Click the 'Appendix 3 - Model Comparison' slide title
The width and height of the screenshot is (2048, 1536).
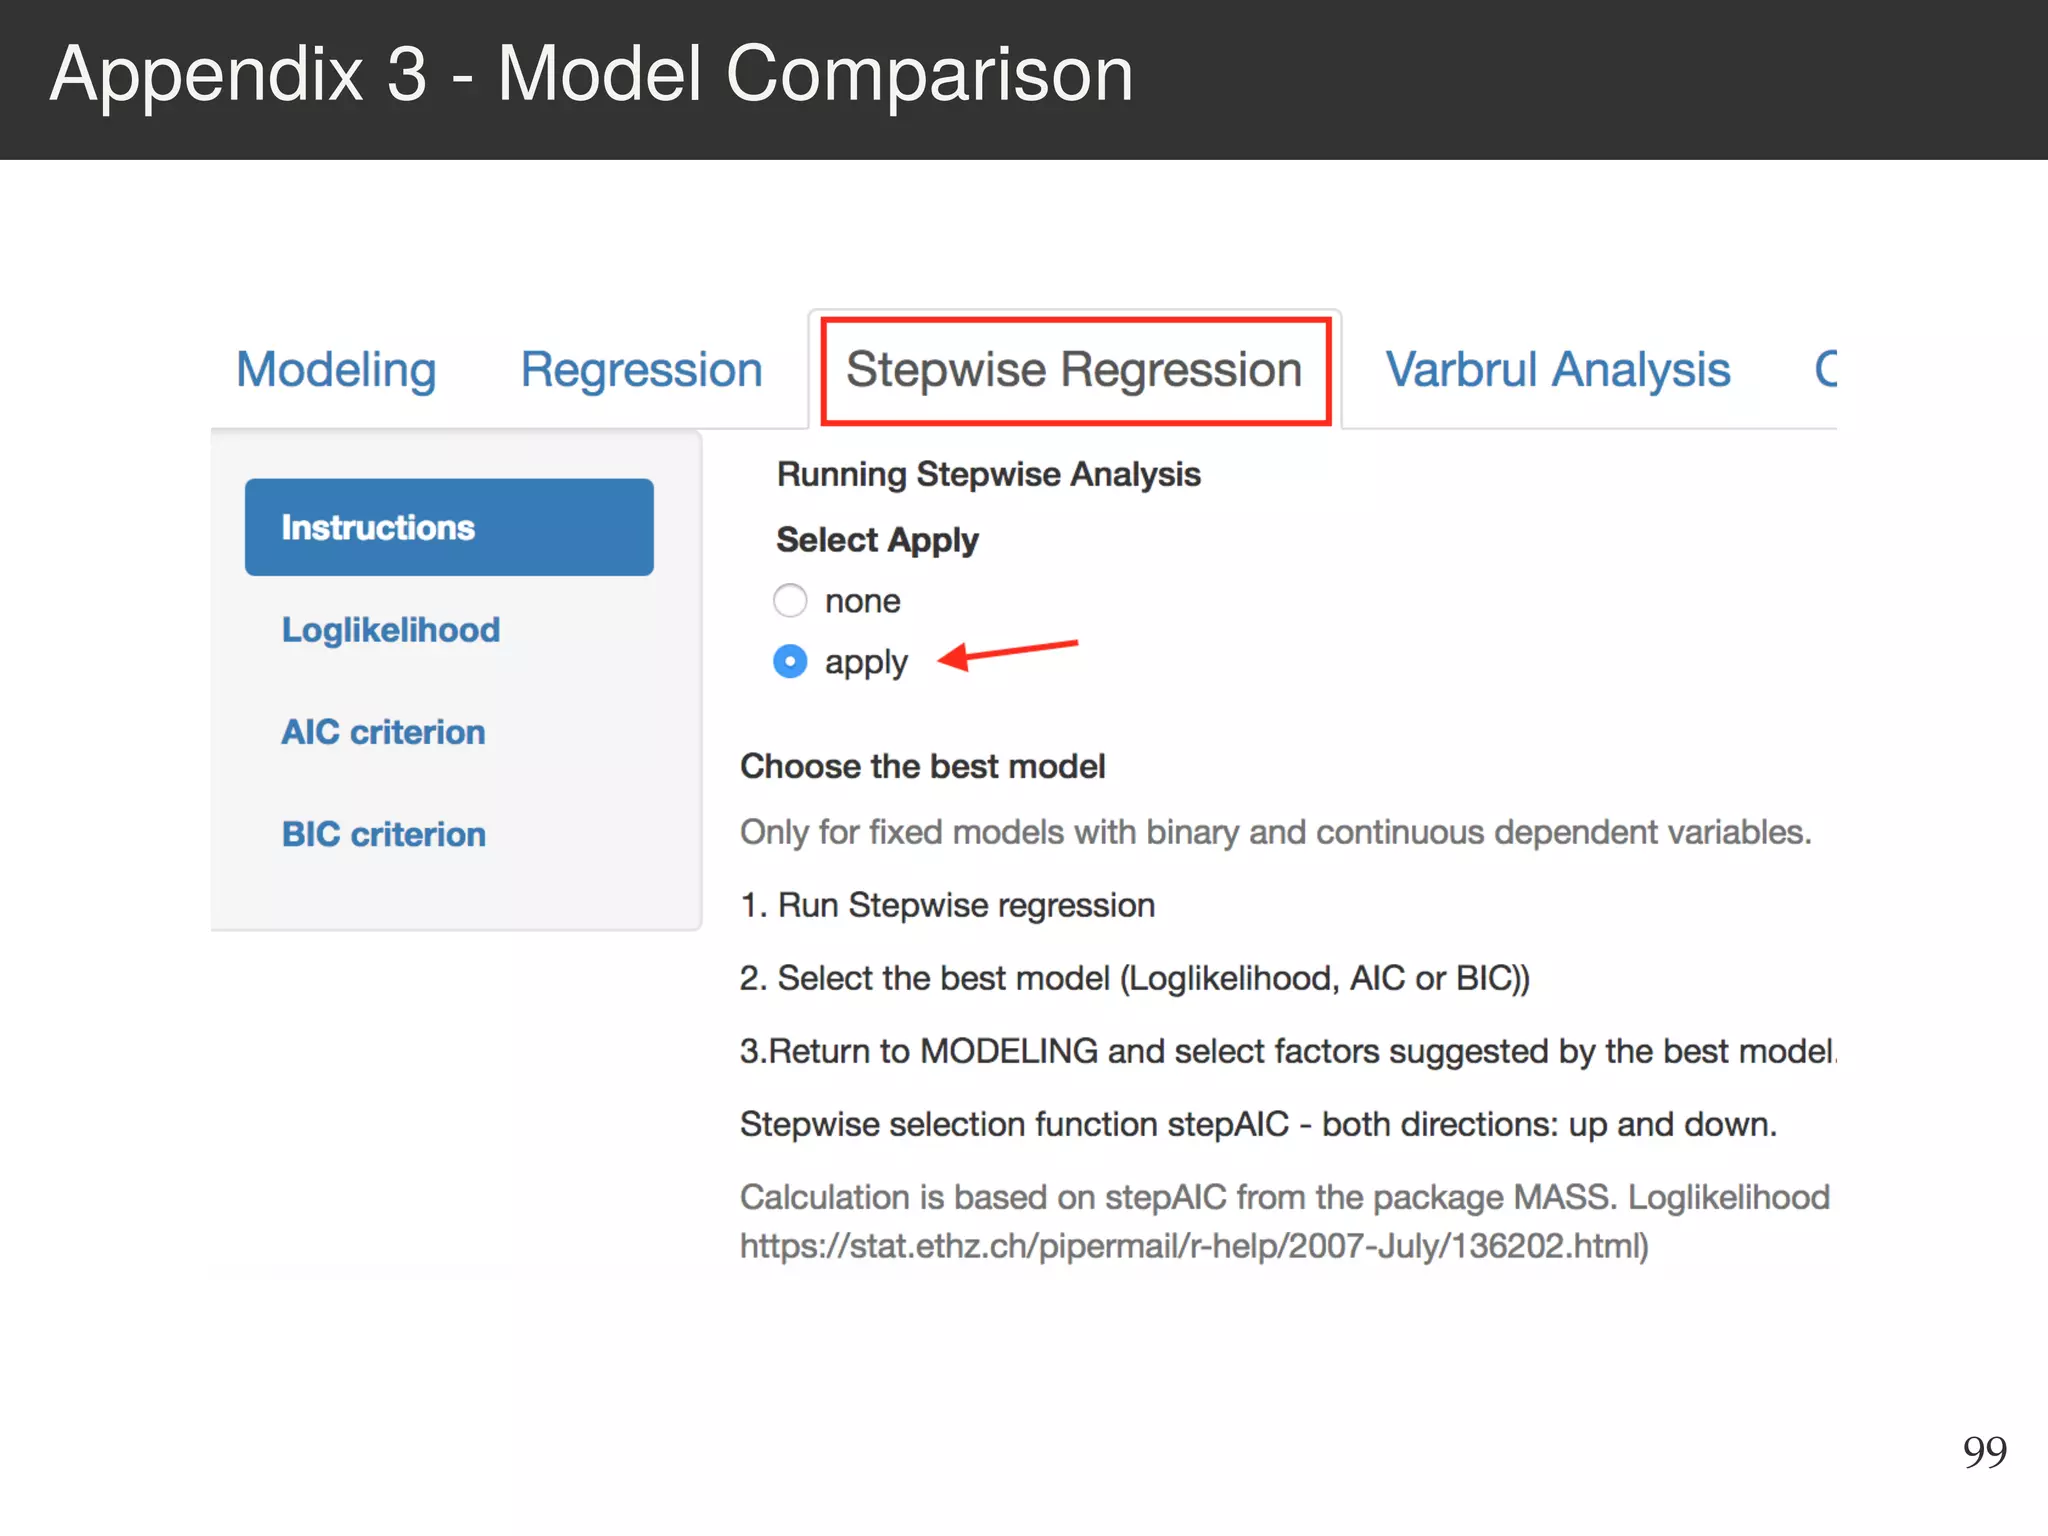591,74
